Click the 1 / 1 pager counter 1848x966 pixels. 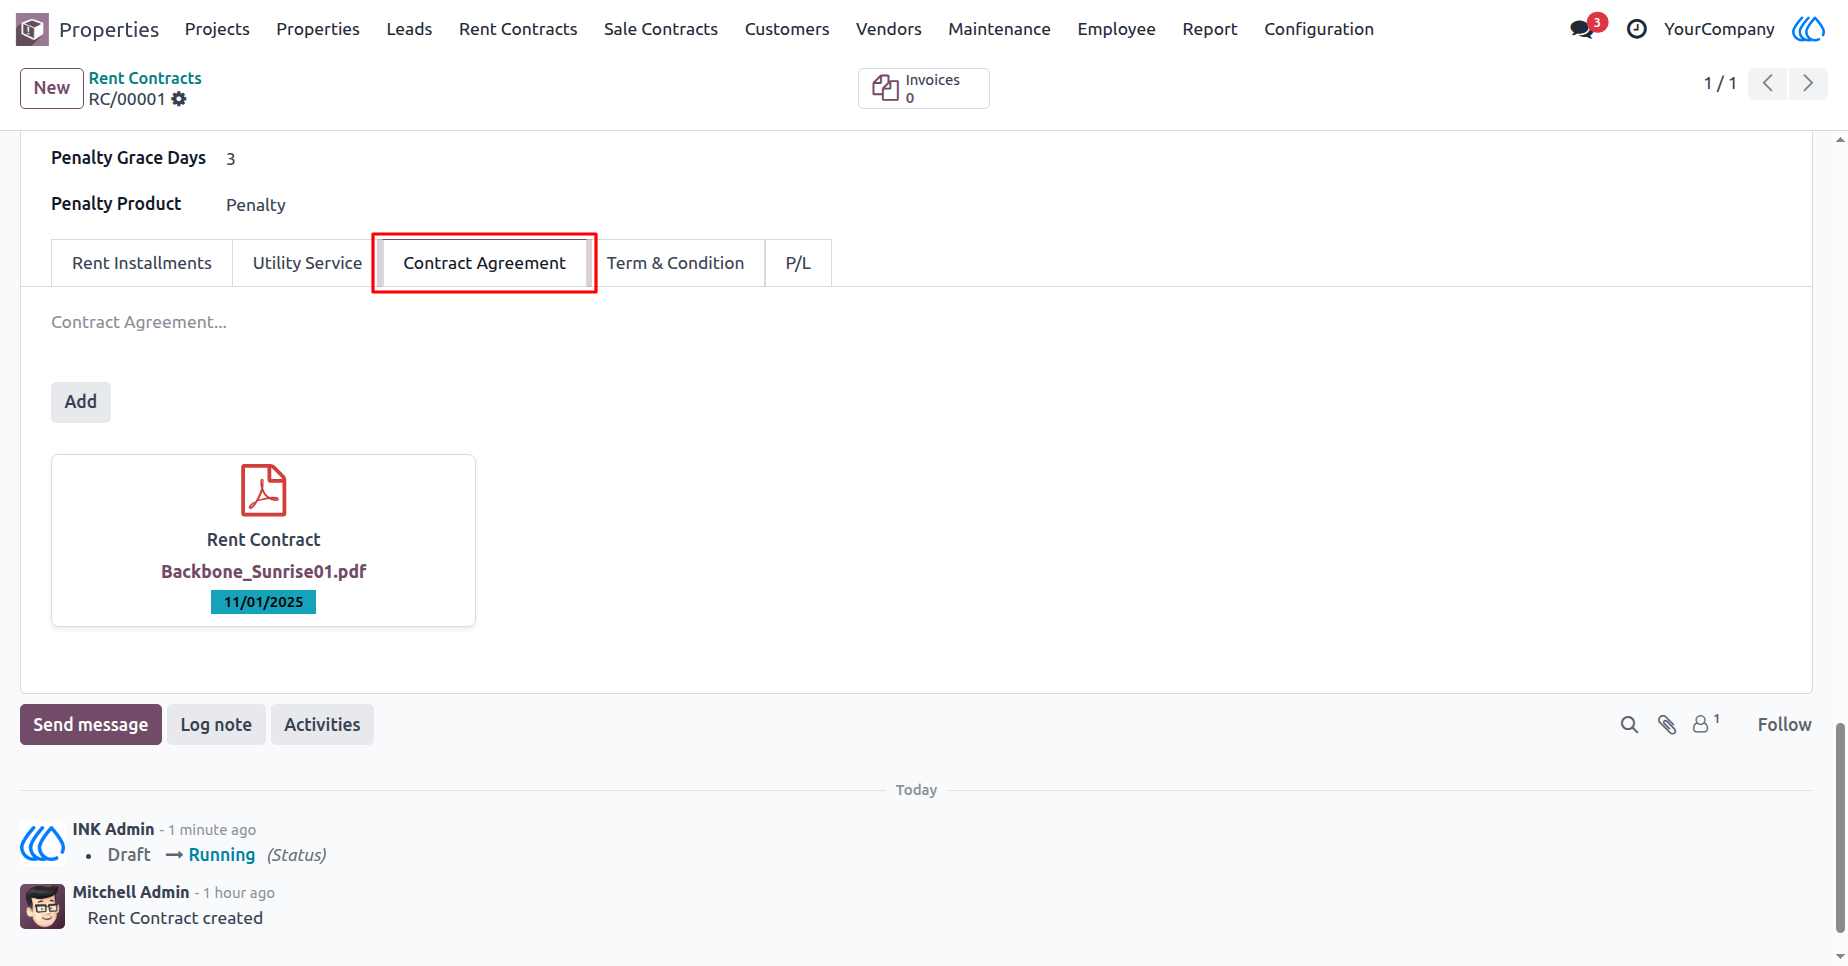click(x=1720, y=83)
